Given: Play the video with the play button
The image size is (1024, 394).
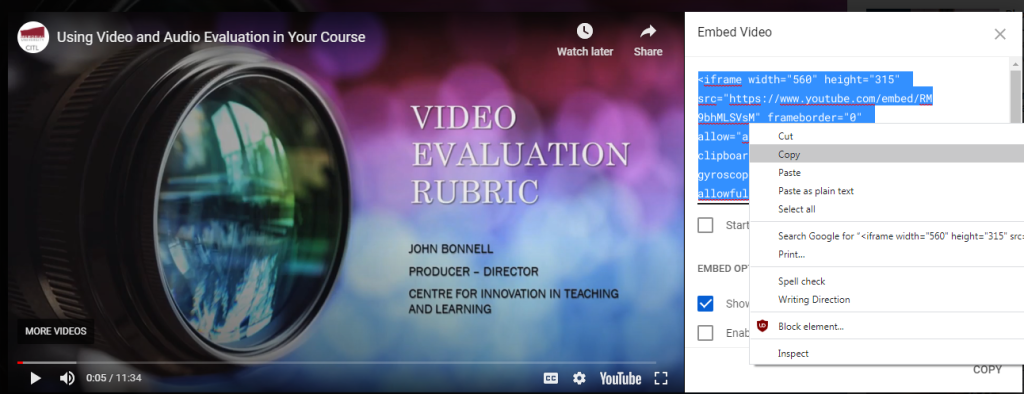Looking at the screenshot, I should click(36, 378).
